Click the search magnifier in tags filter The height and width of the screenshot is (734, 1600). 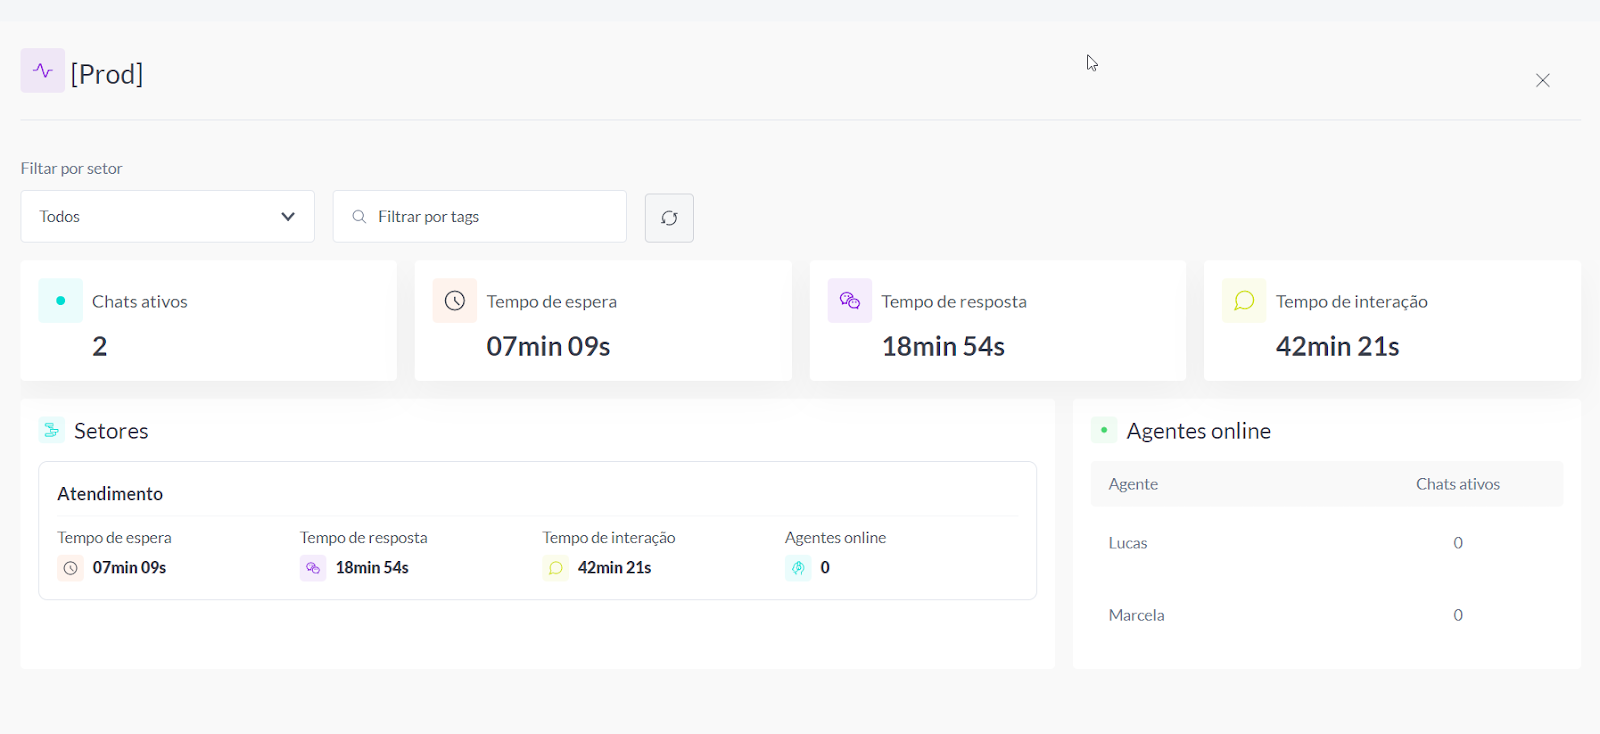pos(359,217)
